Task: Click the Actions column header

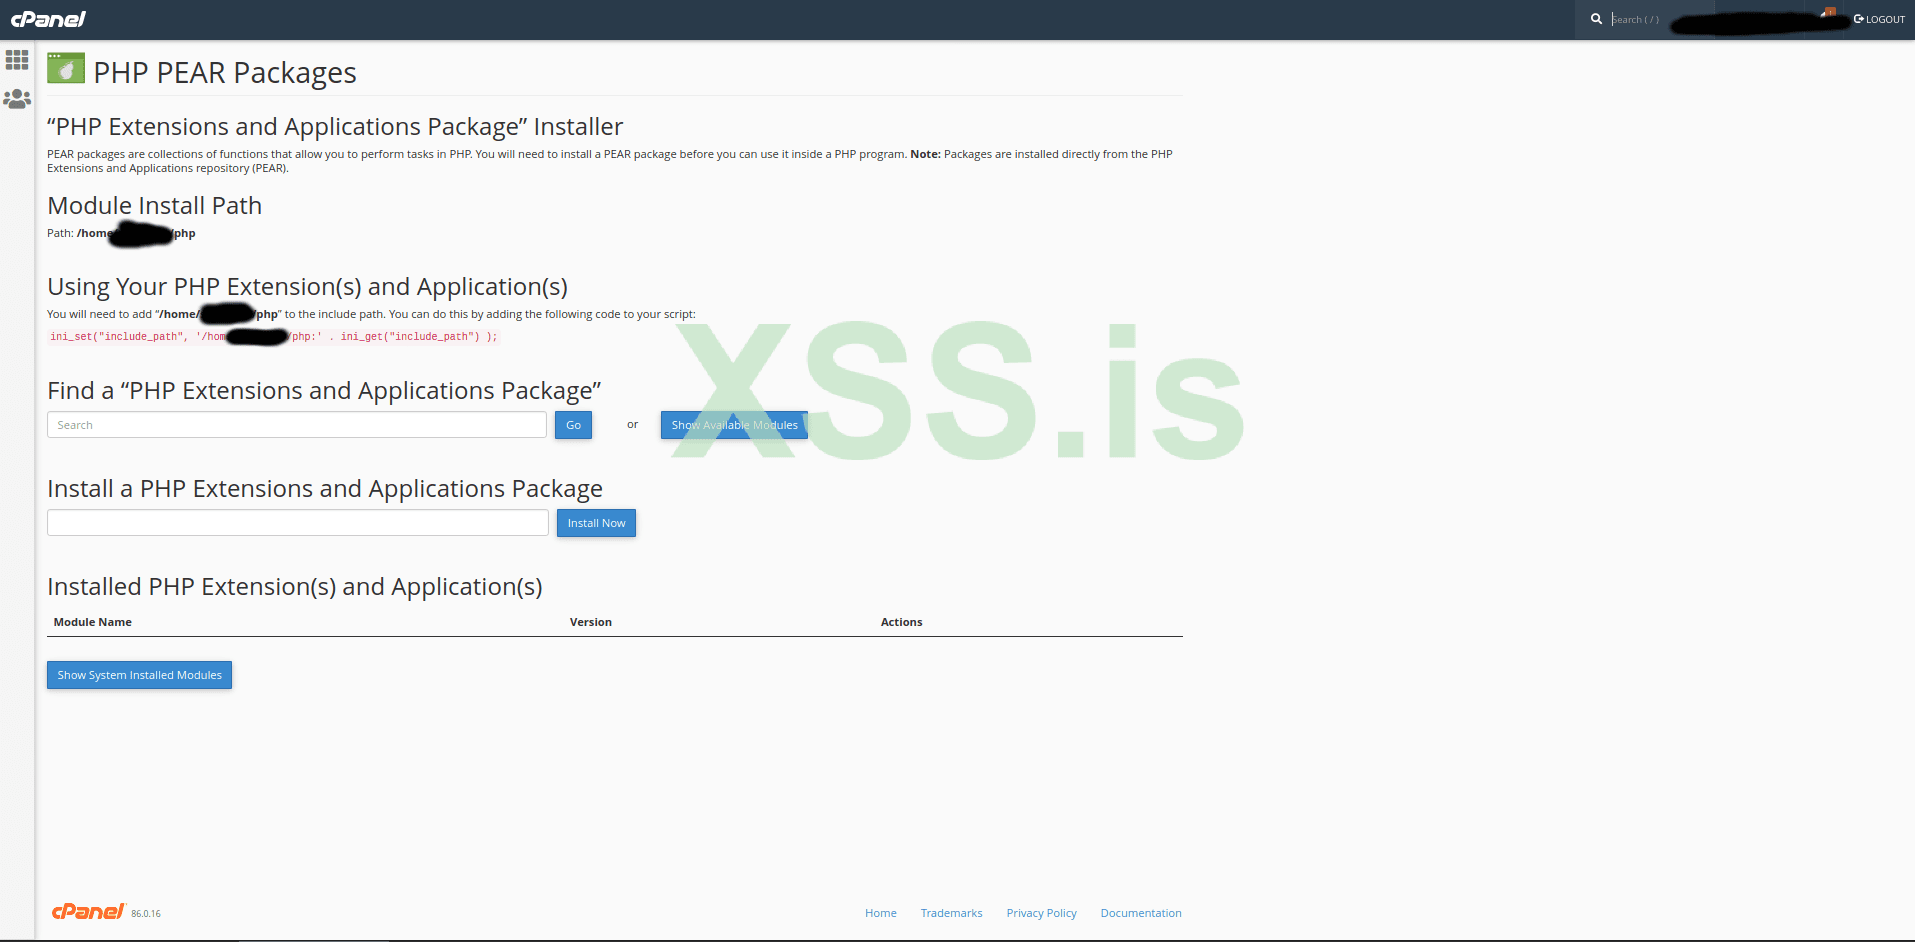Action: click(x=902, y=622)
